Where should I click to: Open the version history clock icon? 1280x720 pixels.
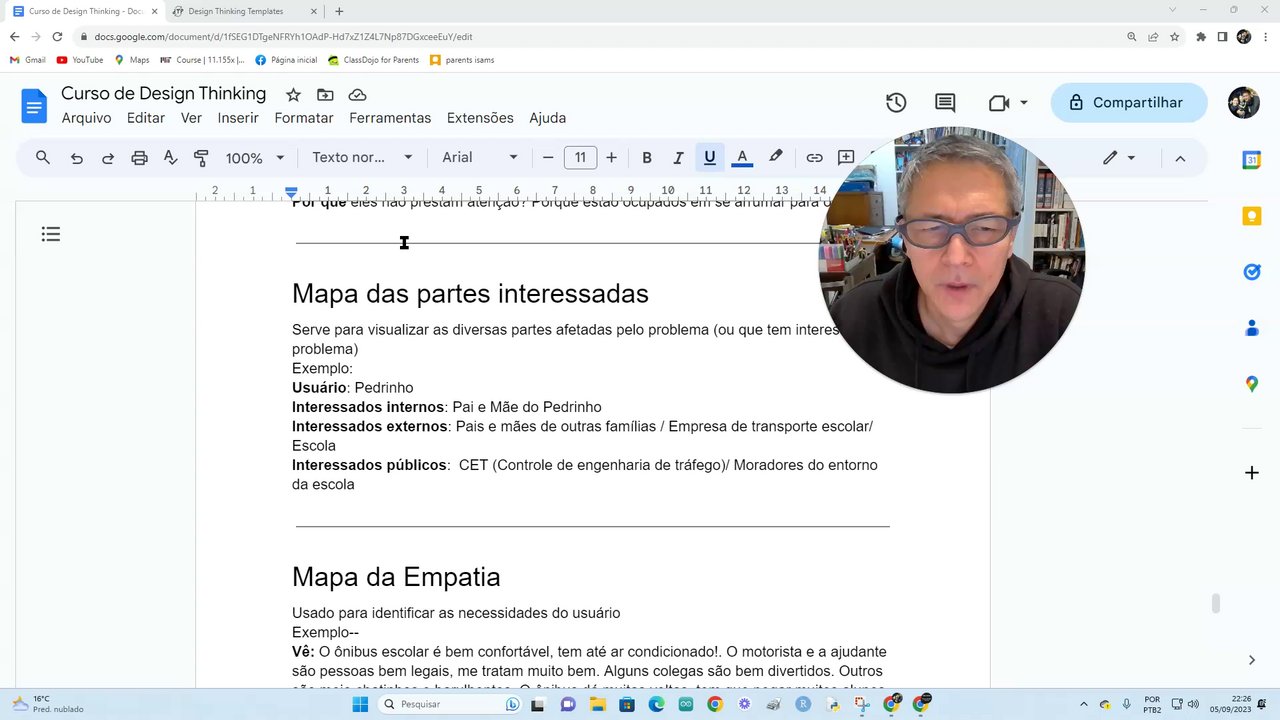[x=896, y=102]
